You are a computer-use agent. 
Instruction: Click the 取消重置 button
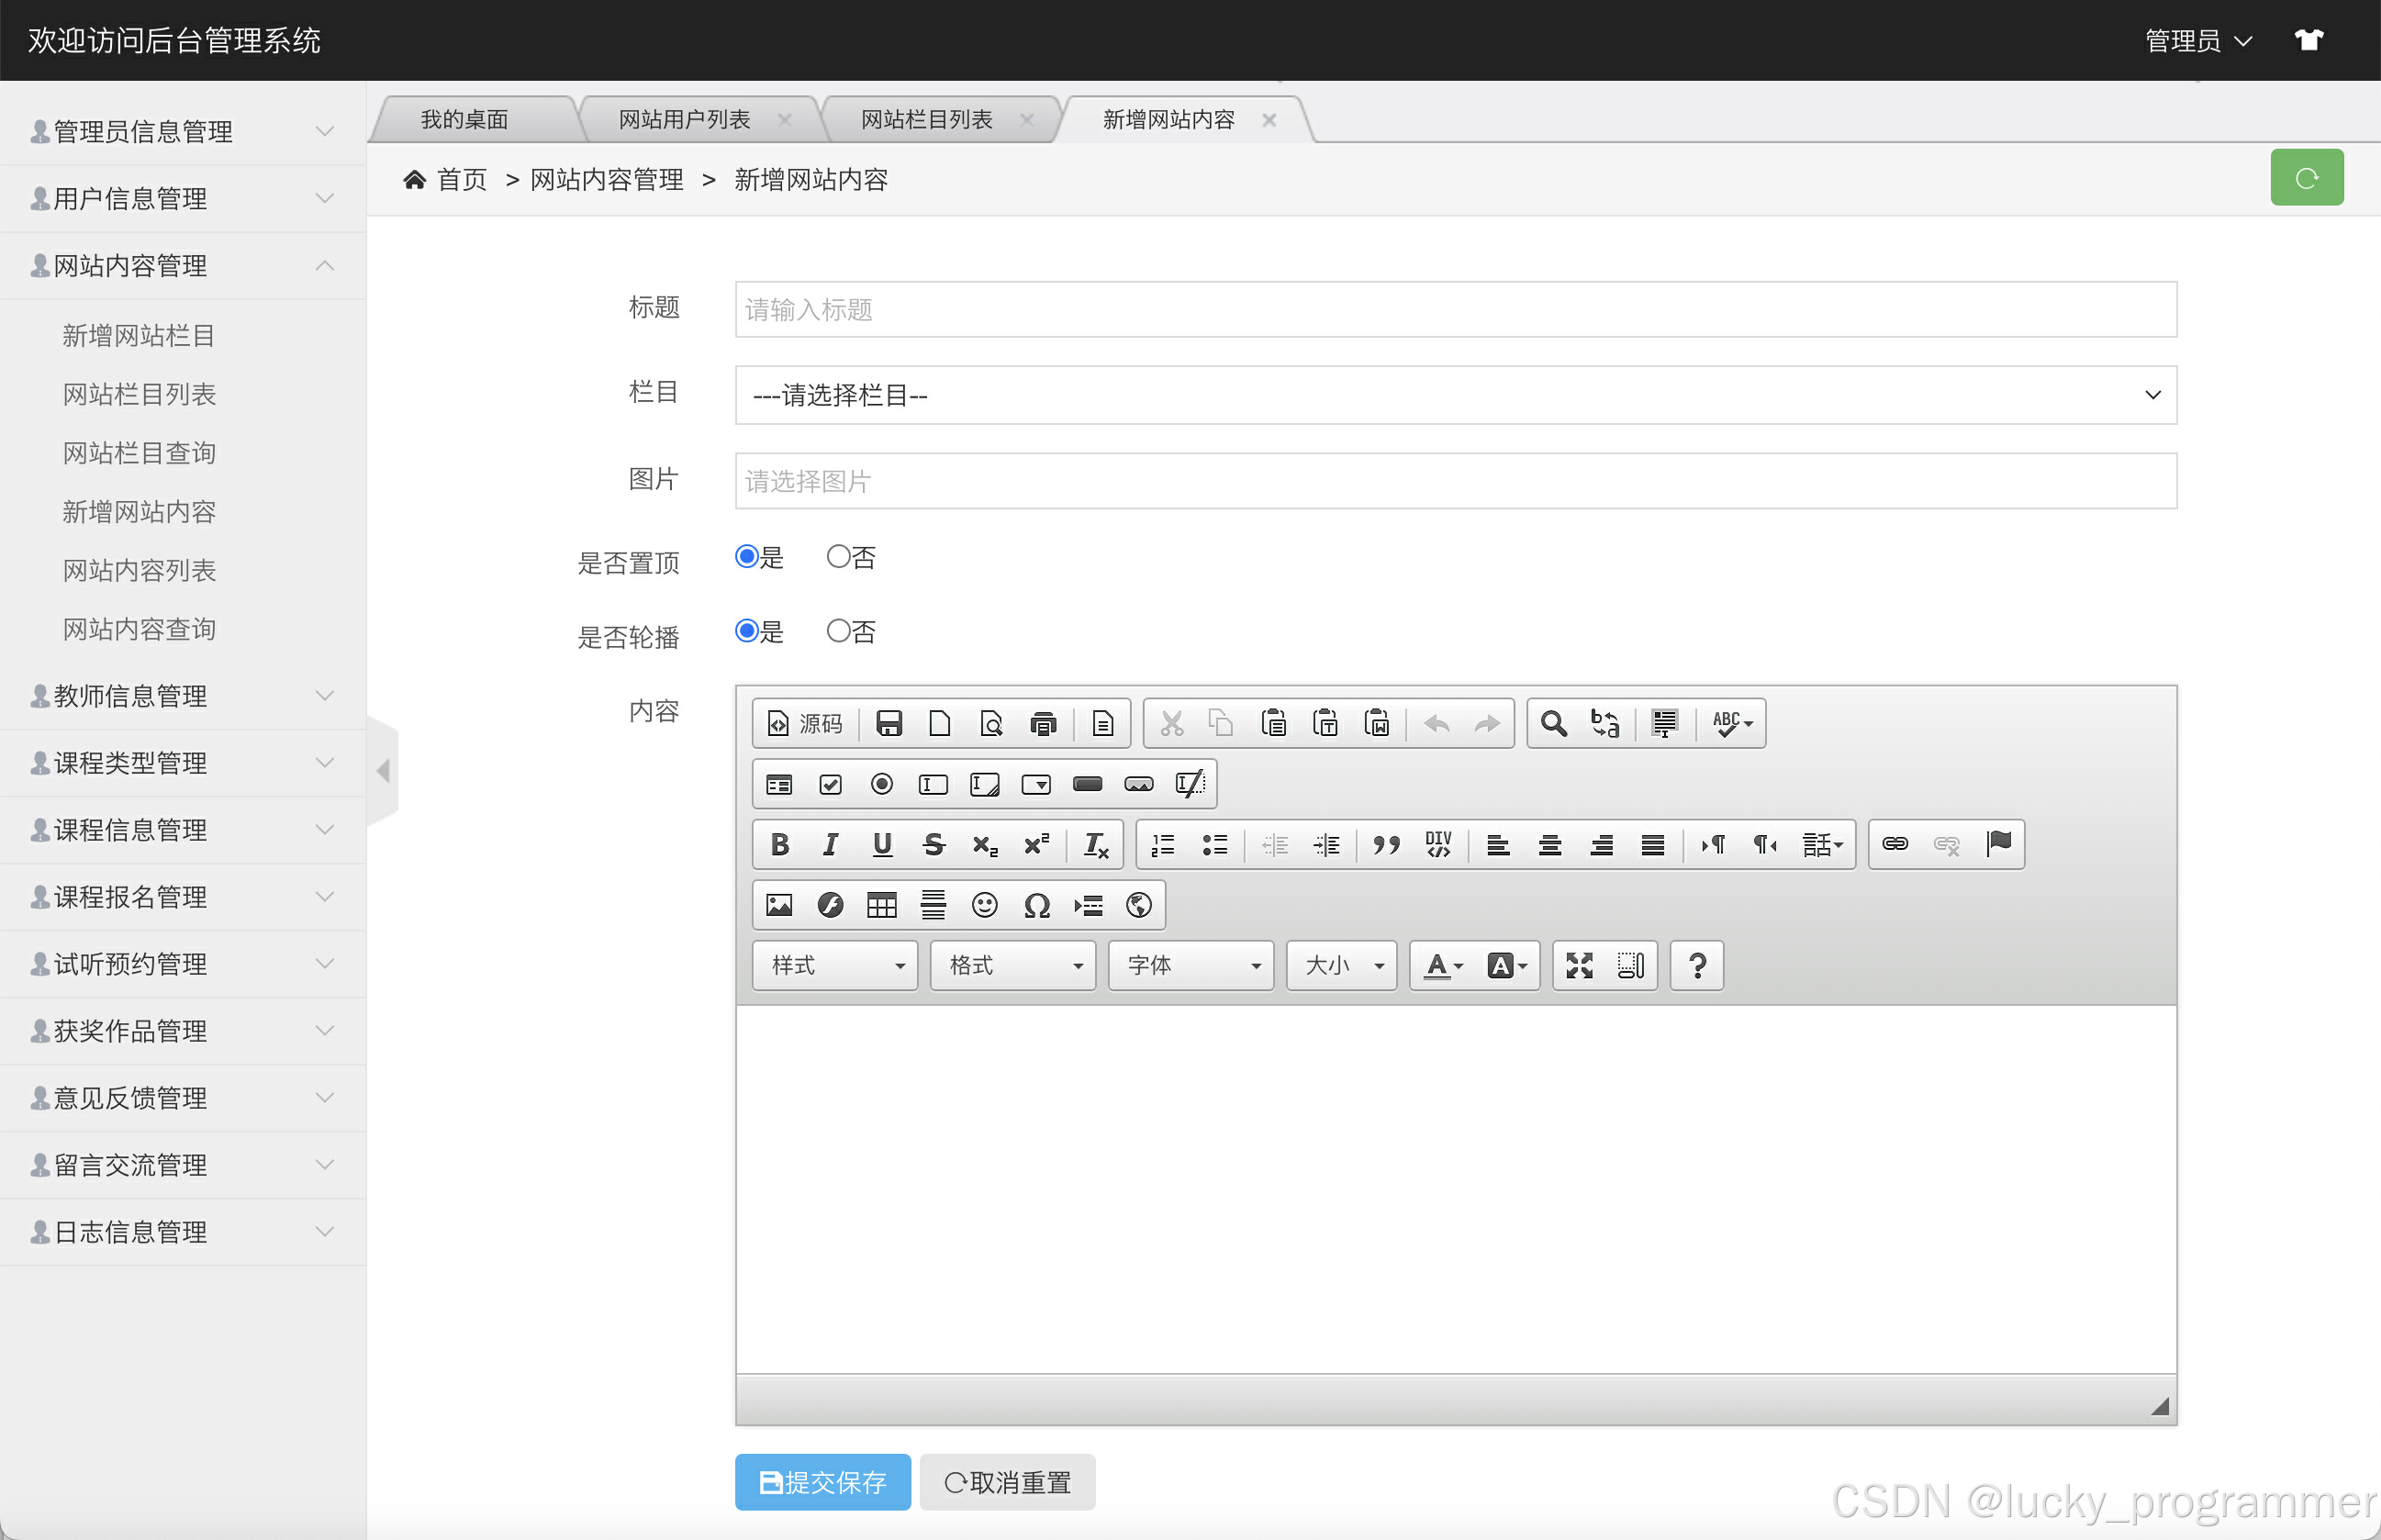(x=1007, y=1482)
